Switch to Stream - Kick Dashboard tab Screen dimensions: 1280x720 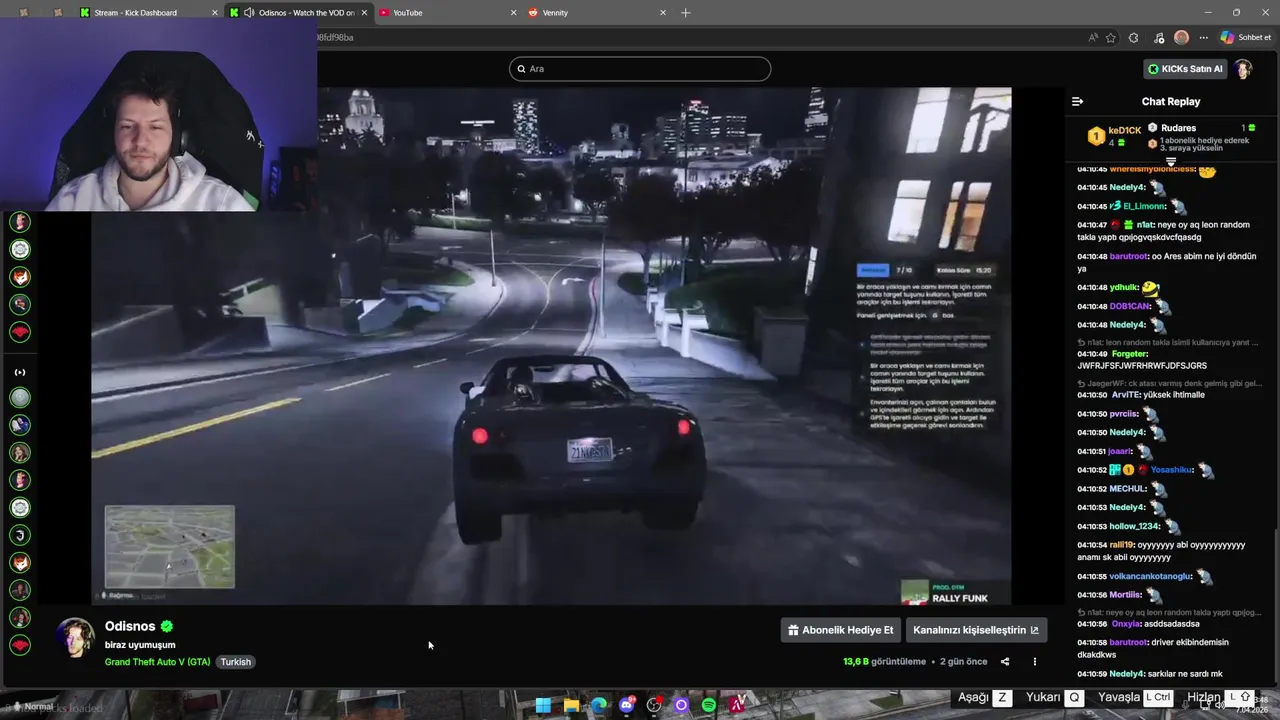coord(146,13)
